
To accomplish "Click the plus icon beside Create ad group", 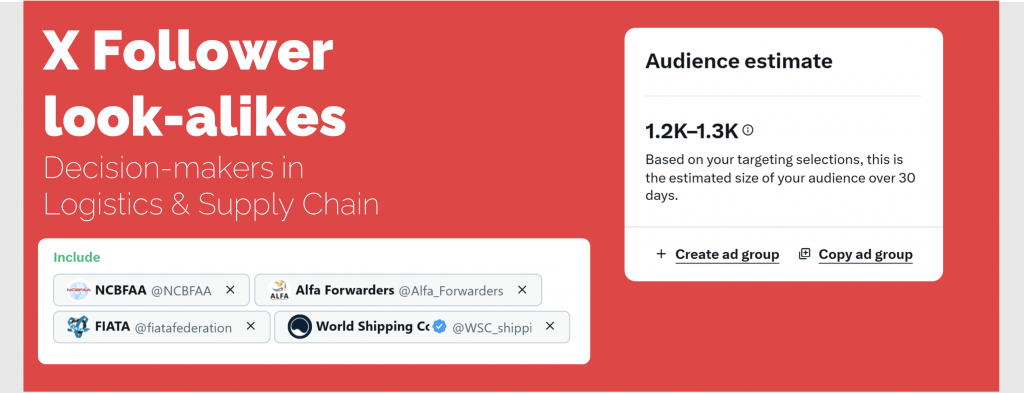I will pos(662,254).
